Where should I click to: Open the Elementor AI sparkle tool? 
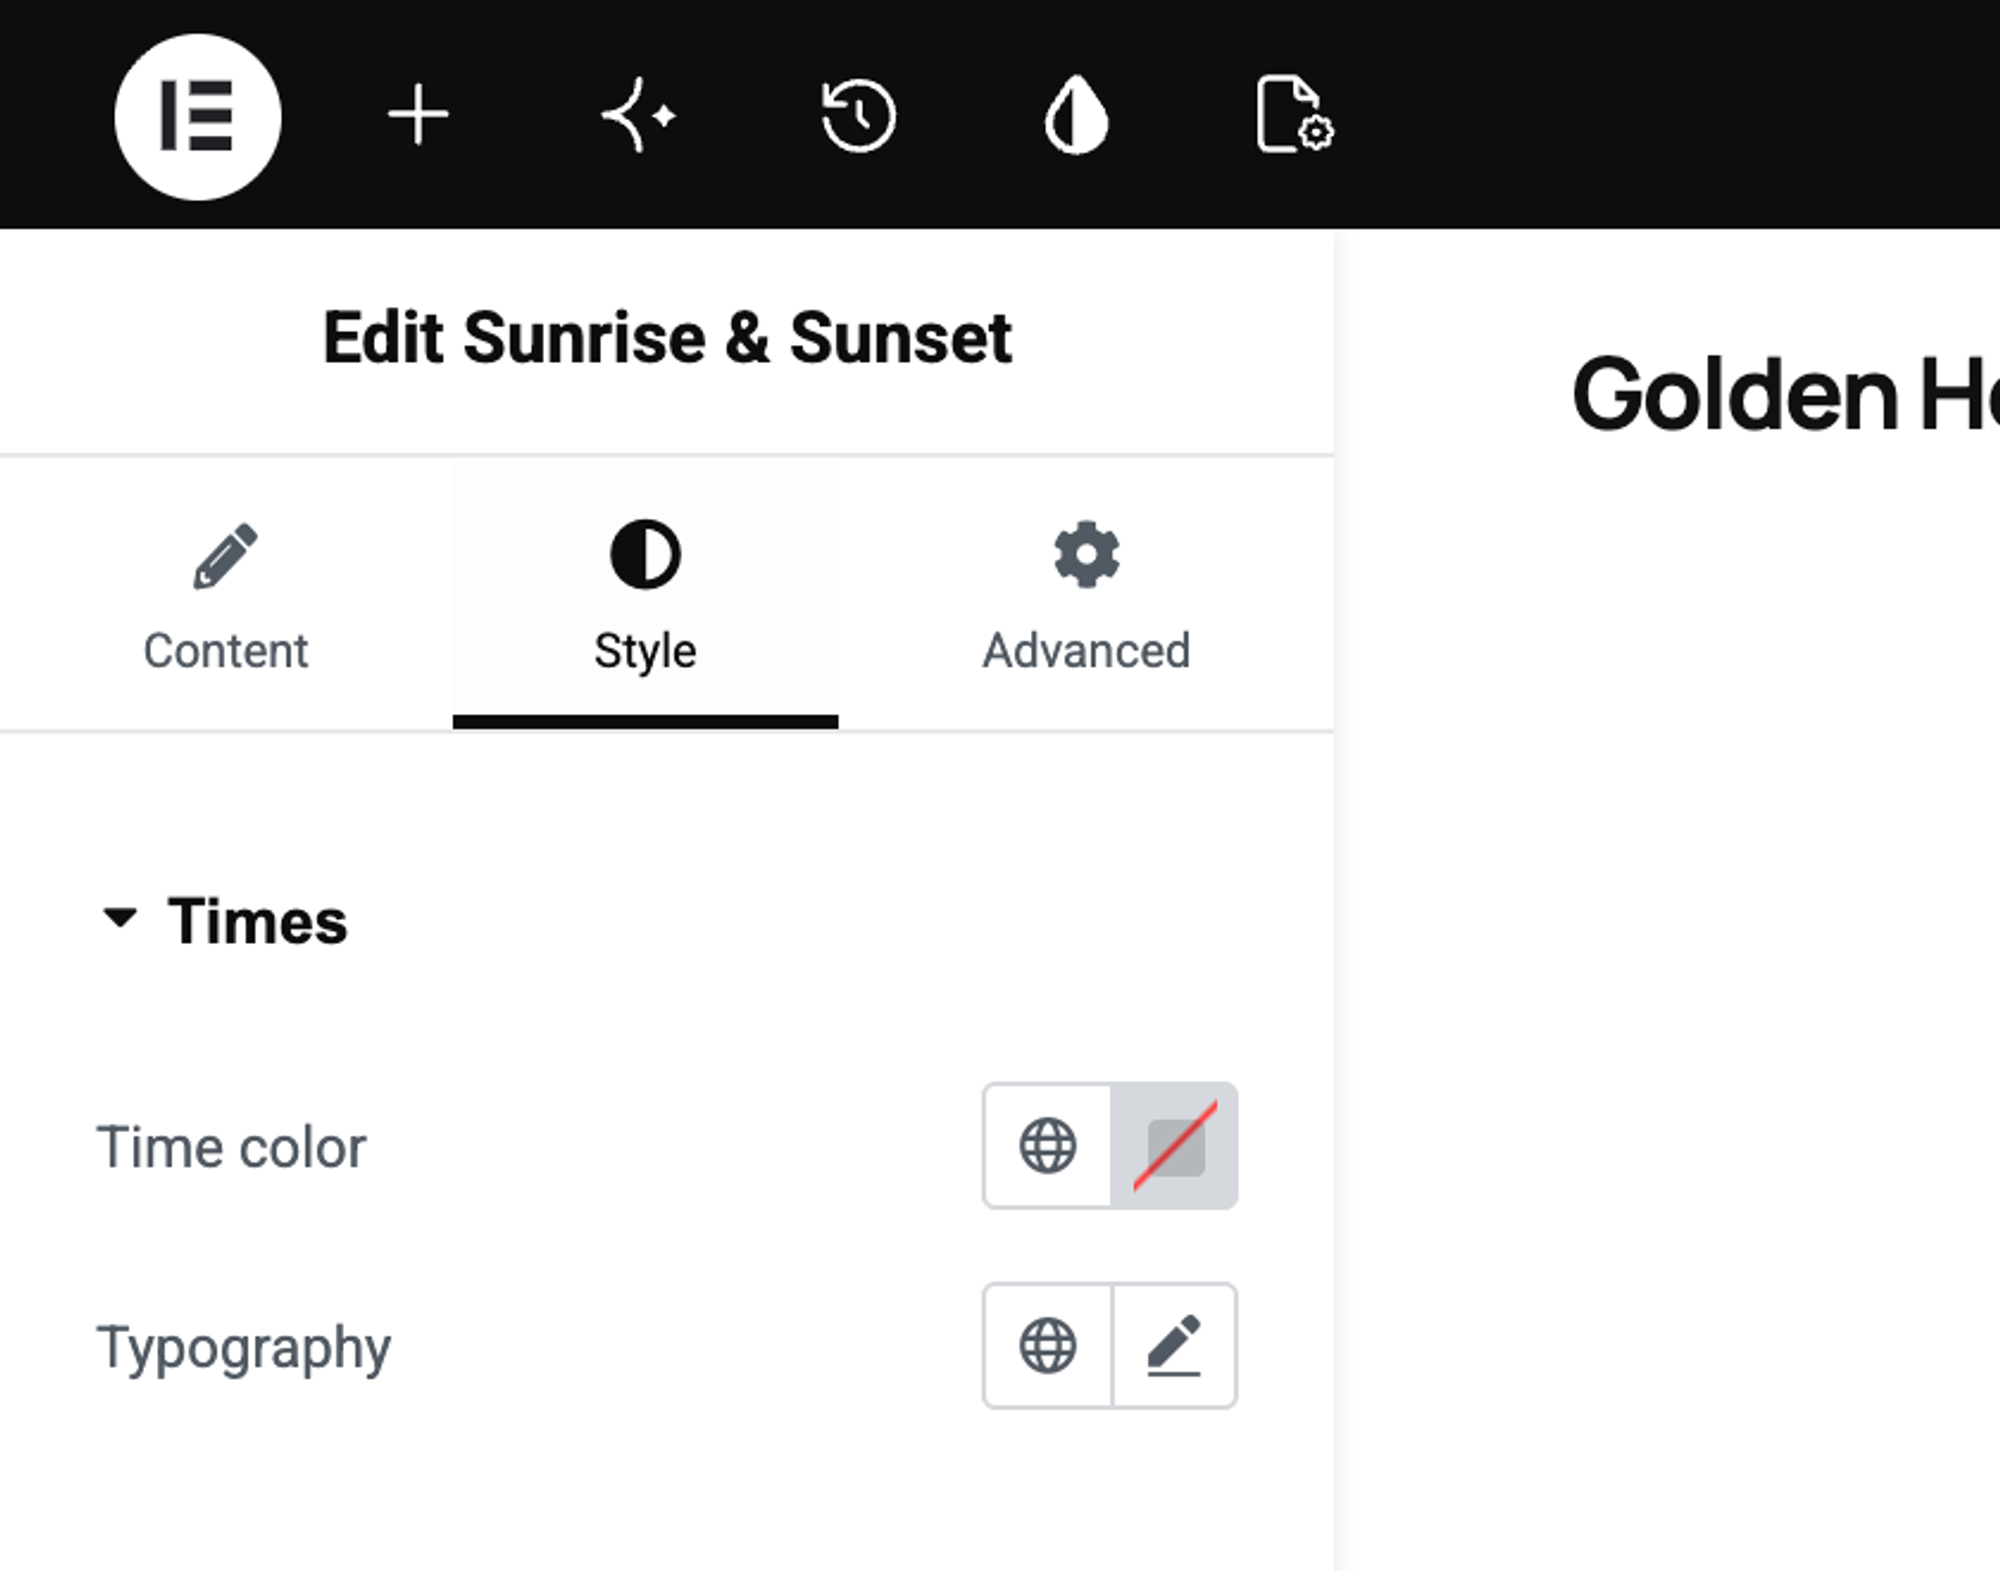point(638,116)
